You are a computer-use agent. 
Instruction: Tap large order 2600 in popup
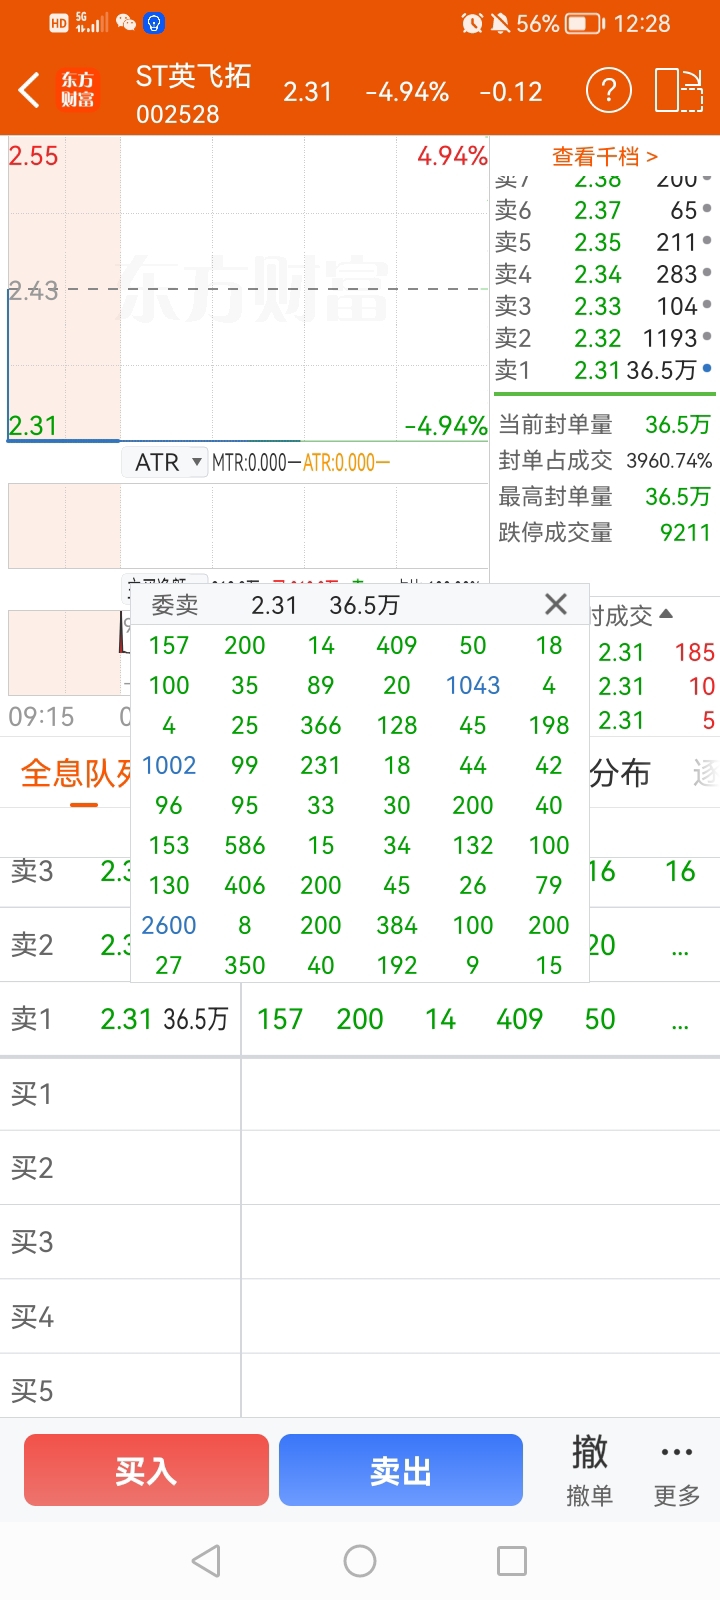pyautogui.click(x=169, y=925)
